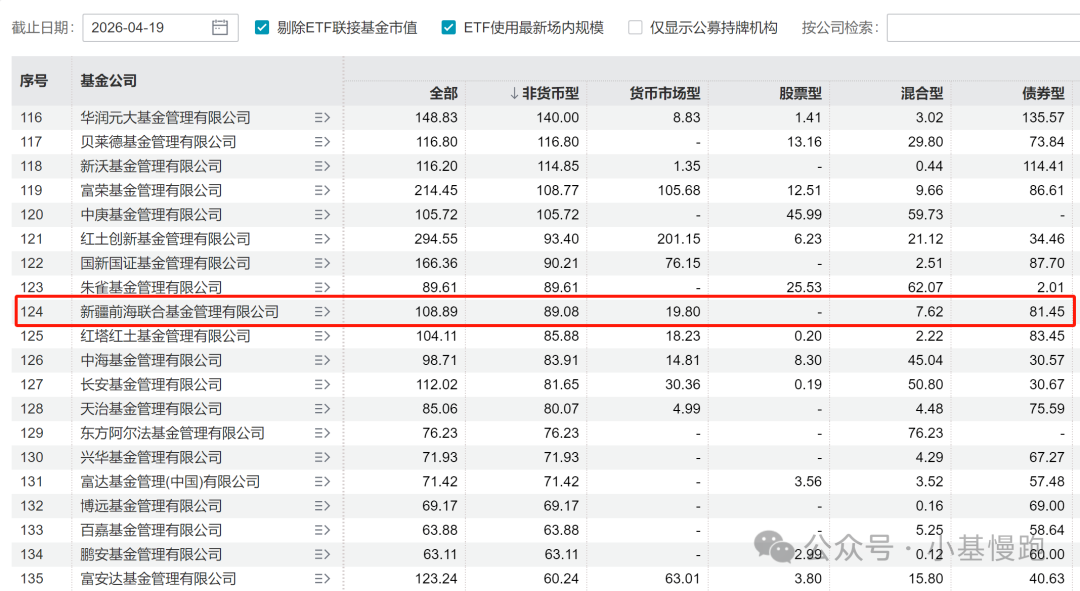Click bond value 81.45 in 新疆前海联合 row
Screen dimensions: 1080x591
pyautogui.click(x=1047, y=312)
